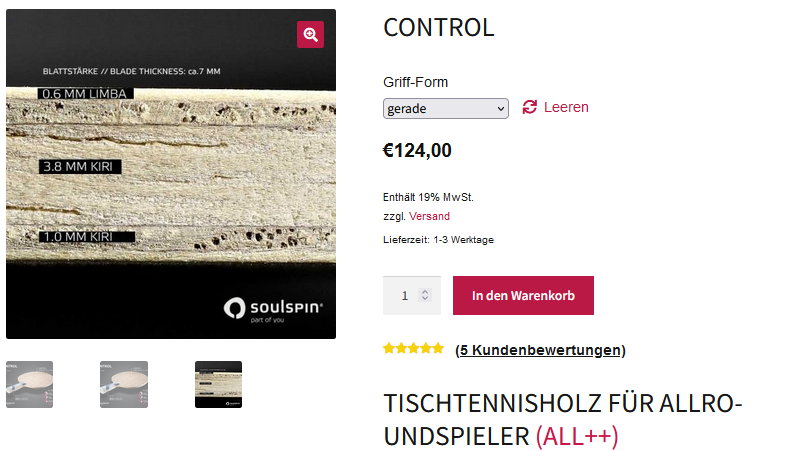Click the main blade cross-section product image

(x=171, y=174)
